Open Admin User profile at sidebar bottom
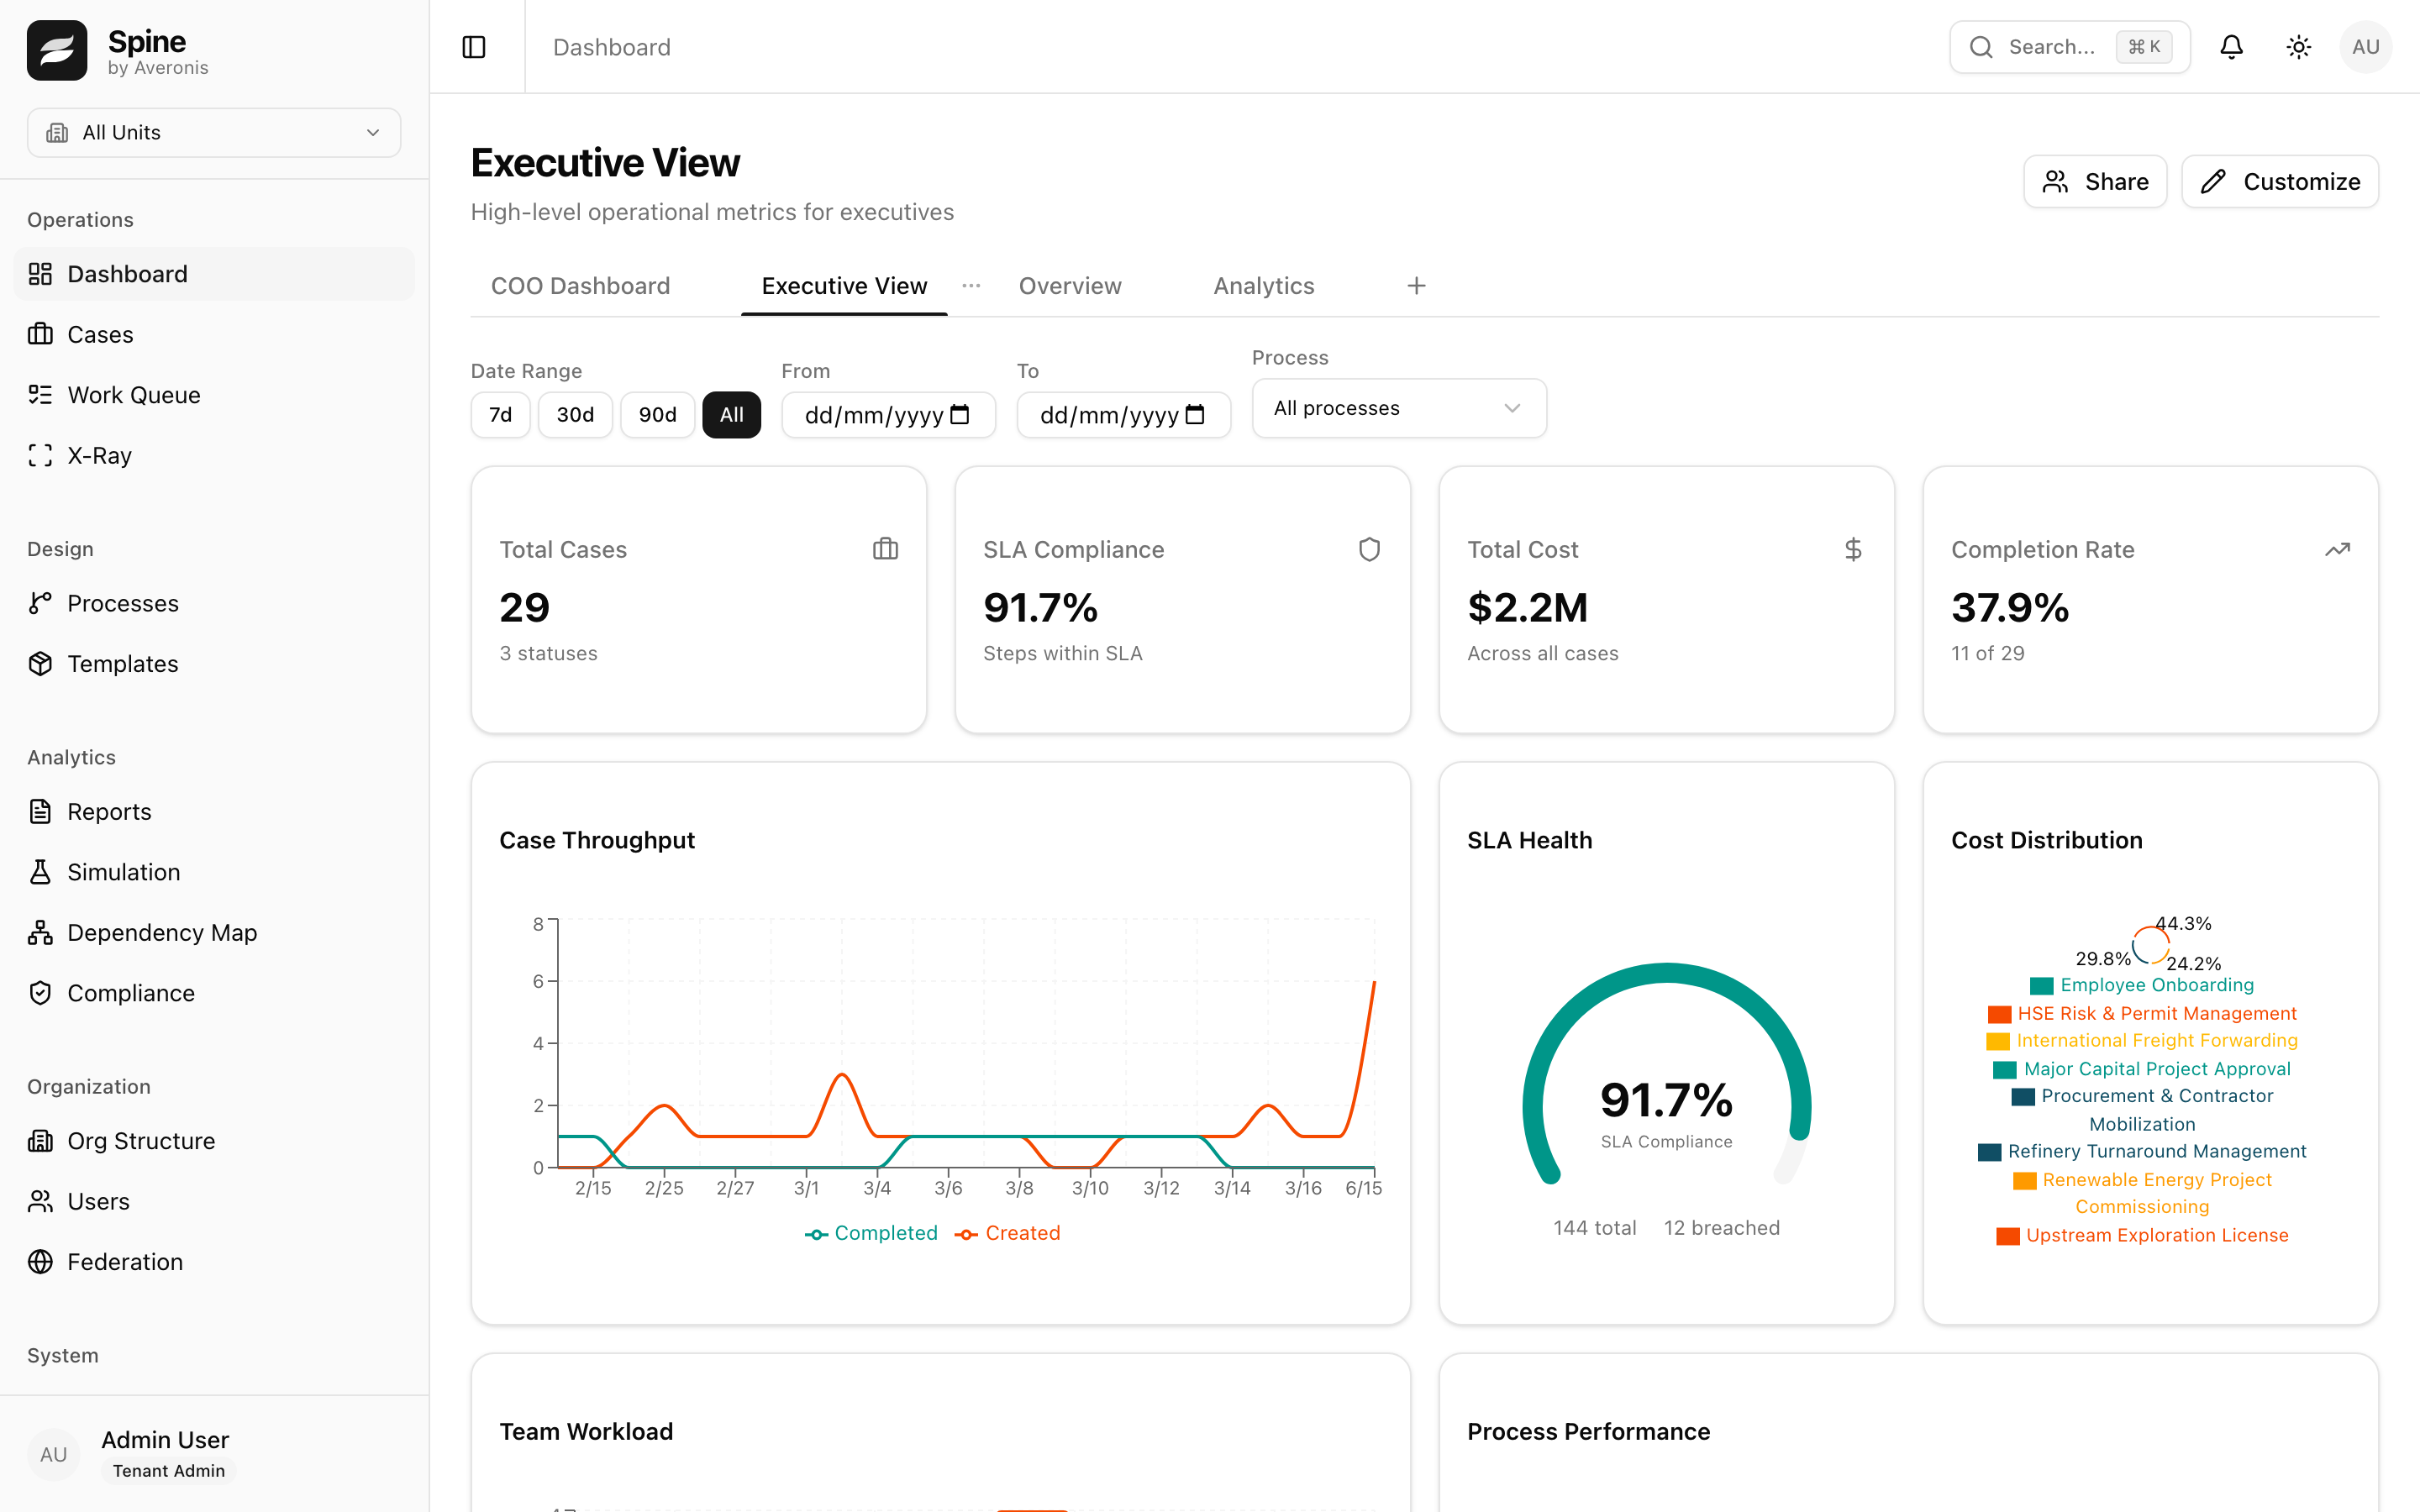 (x=214, y=1454)
